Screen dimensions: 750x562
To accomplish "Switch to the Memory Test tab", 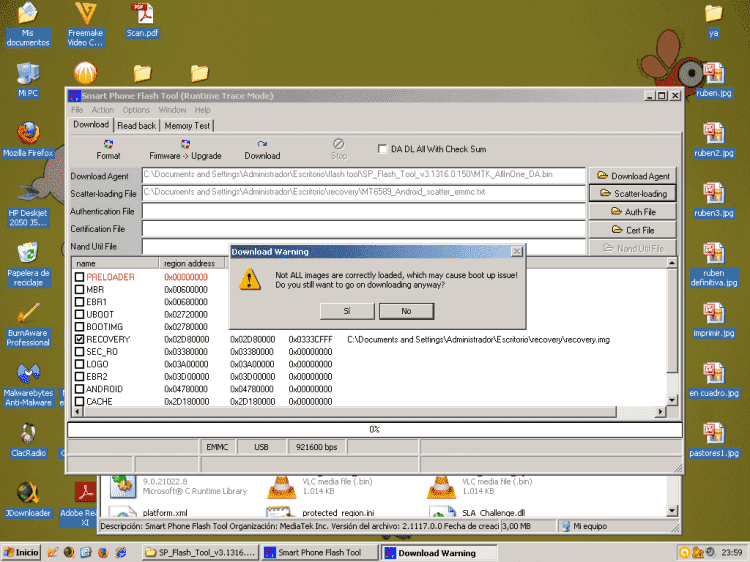I will point(187,126).
